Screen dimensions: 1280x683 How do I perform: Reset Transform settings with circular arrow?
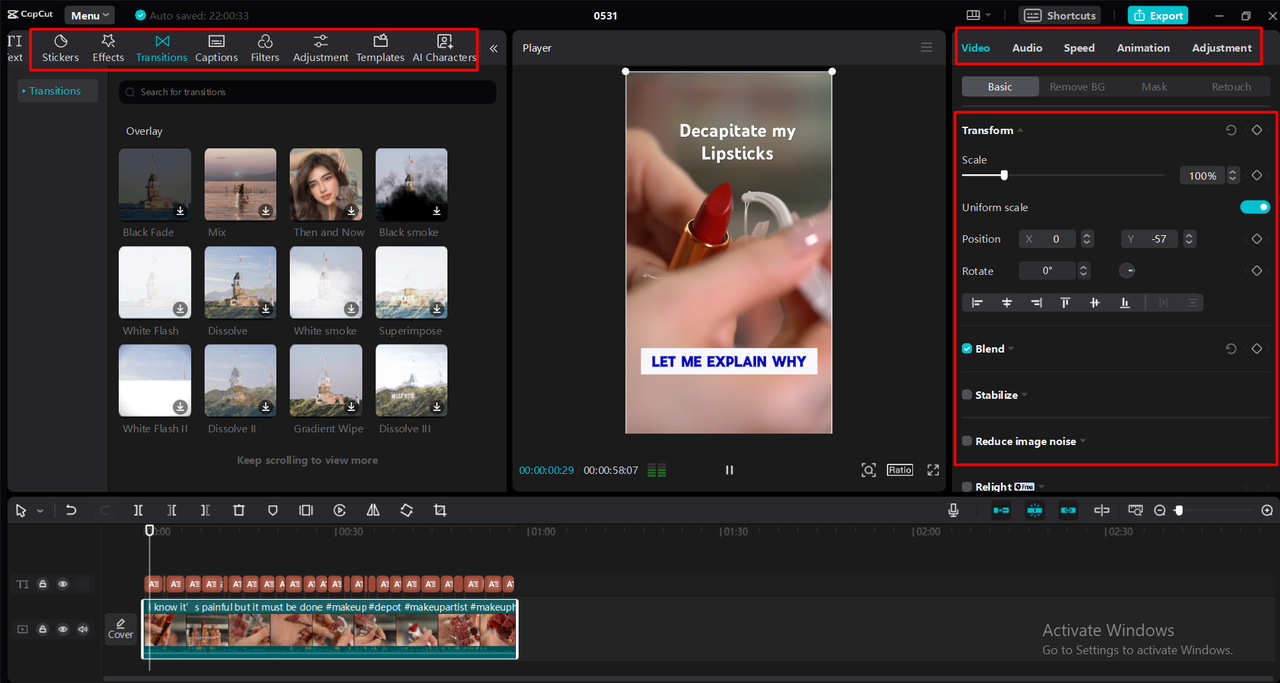pyautogui.click(x=1231, y=130)
